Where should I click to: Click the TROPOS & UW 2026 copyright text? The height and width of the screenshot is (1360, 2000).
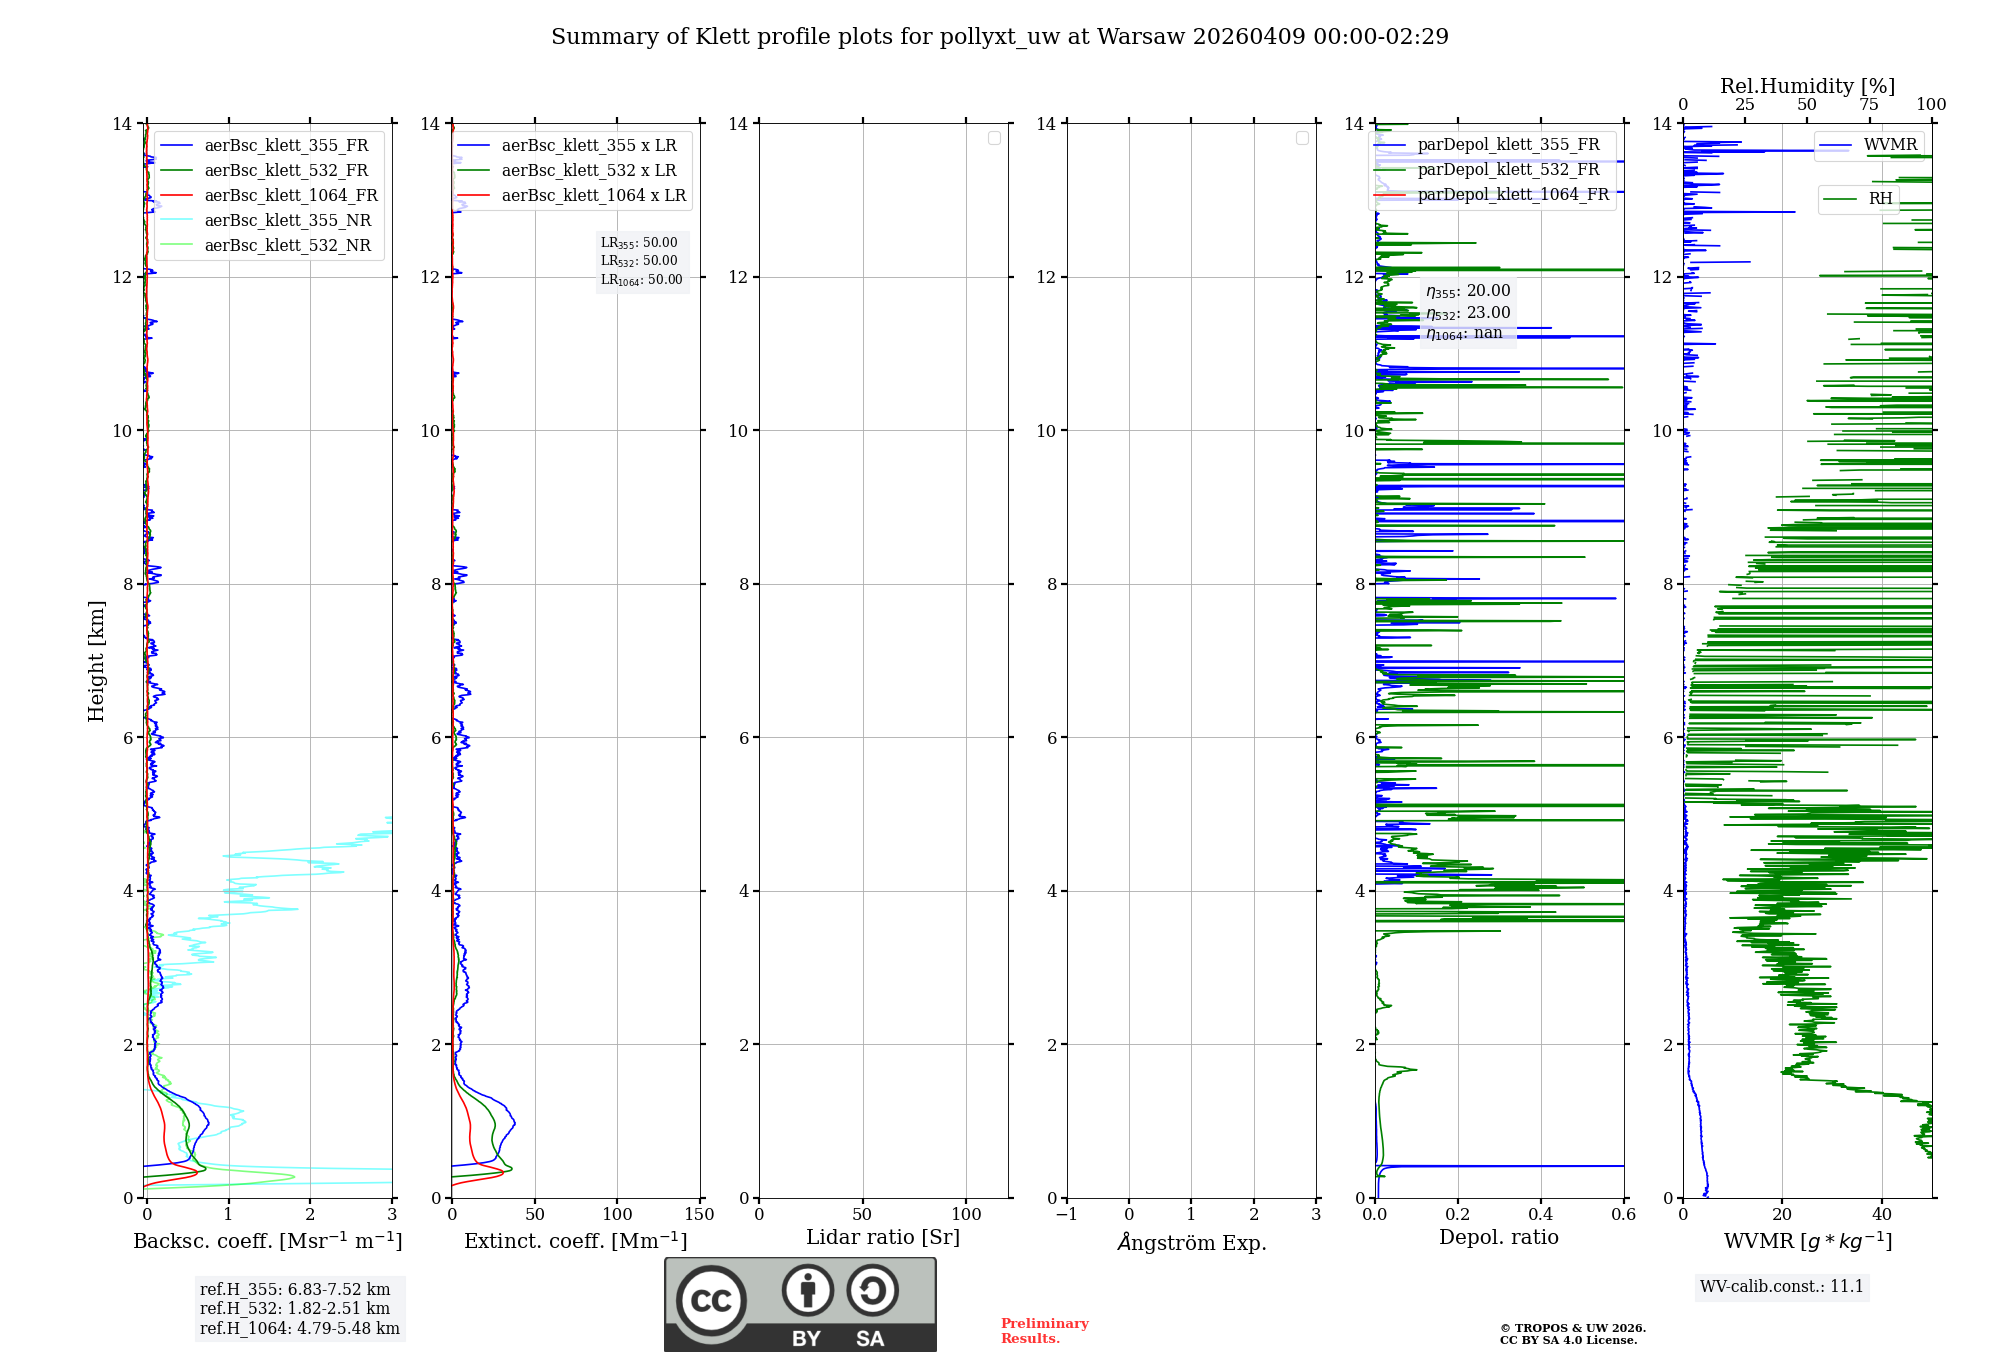(1572, 1328)
